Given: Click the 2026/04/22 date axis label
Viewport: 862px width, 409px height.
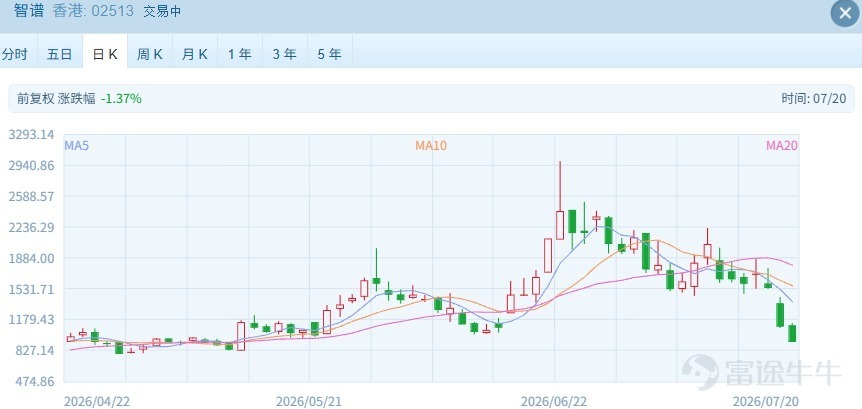Looking at the screenshot, I should click(x=97, y=402).
